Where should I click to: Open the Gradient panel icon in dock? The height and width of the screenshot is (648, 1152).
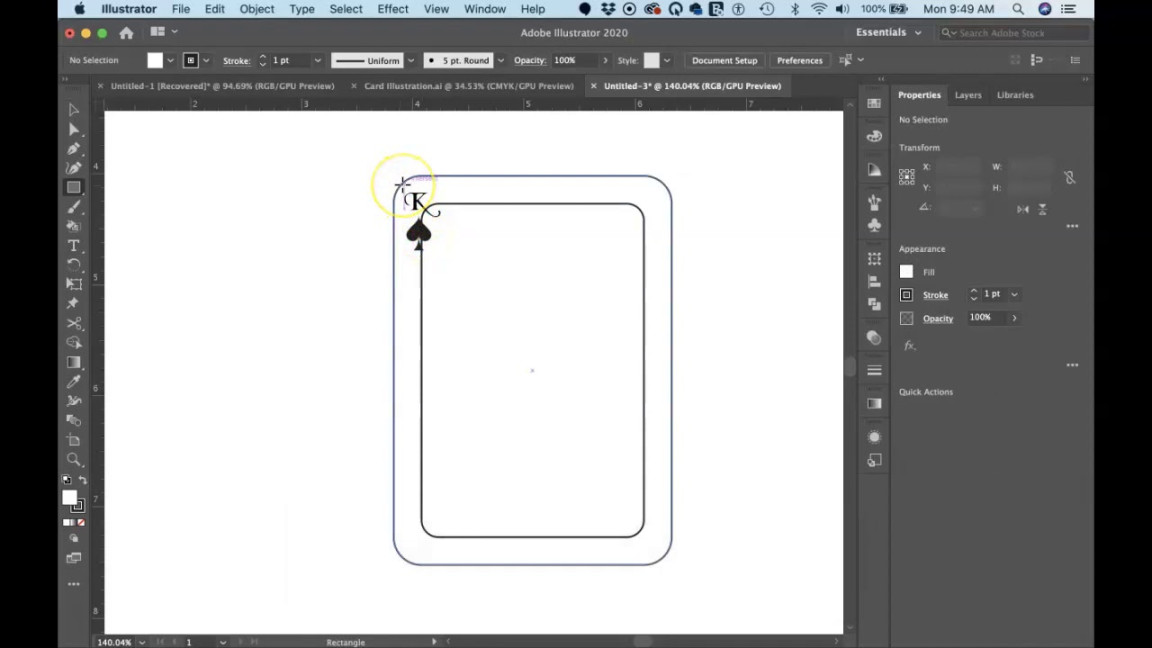pyautogui.click(x=874, y=403)
